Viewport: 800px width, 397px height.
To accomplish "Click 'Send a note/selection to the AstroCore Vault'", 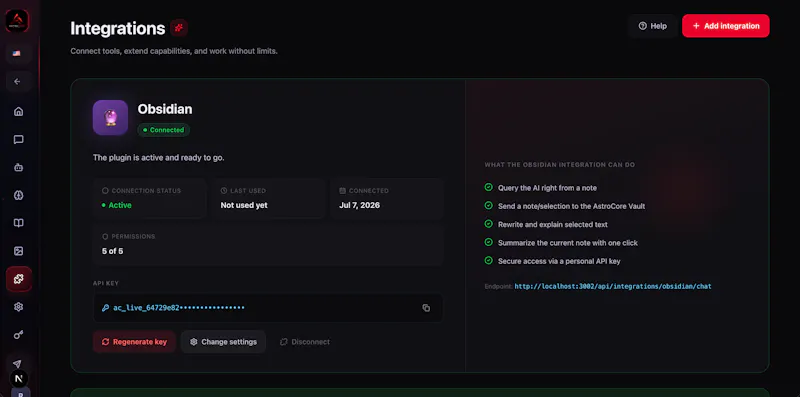I will click(571, 206).
